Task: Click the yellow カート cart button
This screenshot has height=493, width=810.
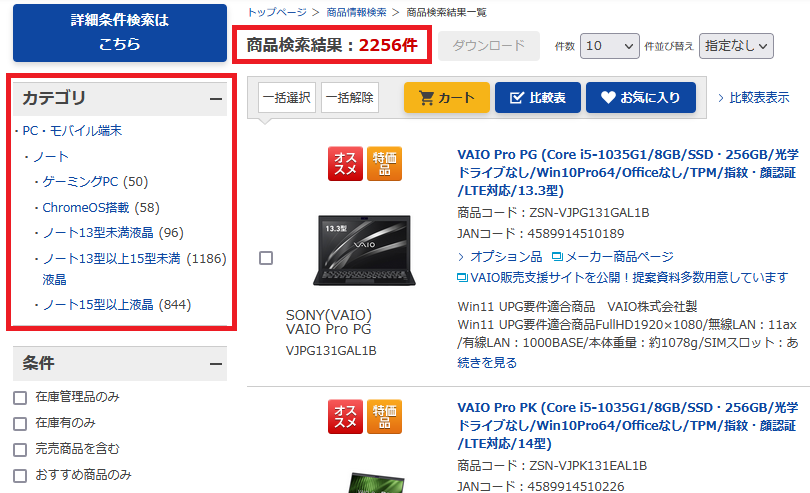Action: click(x=446, y=98)
